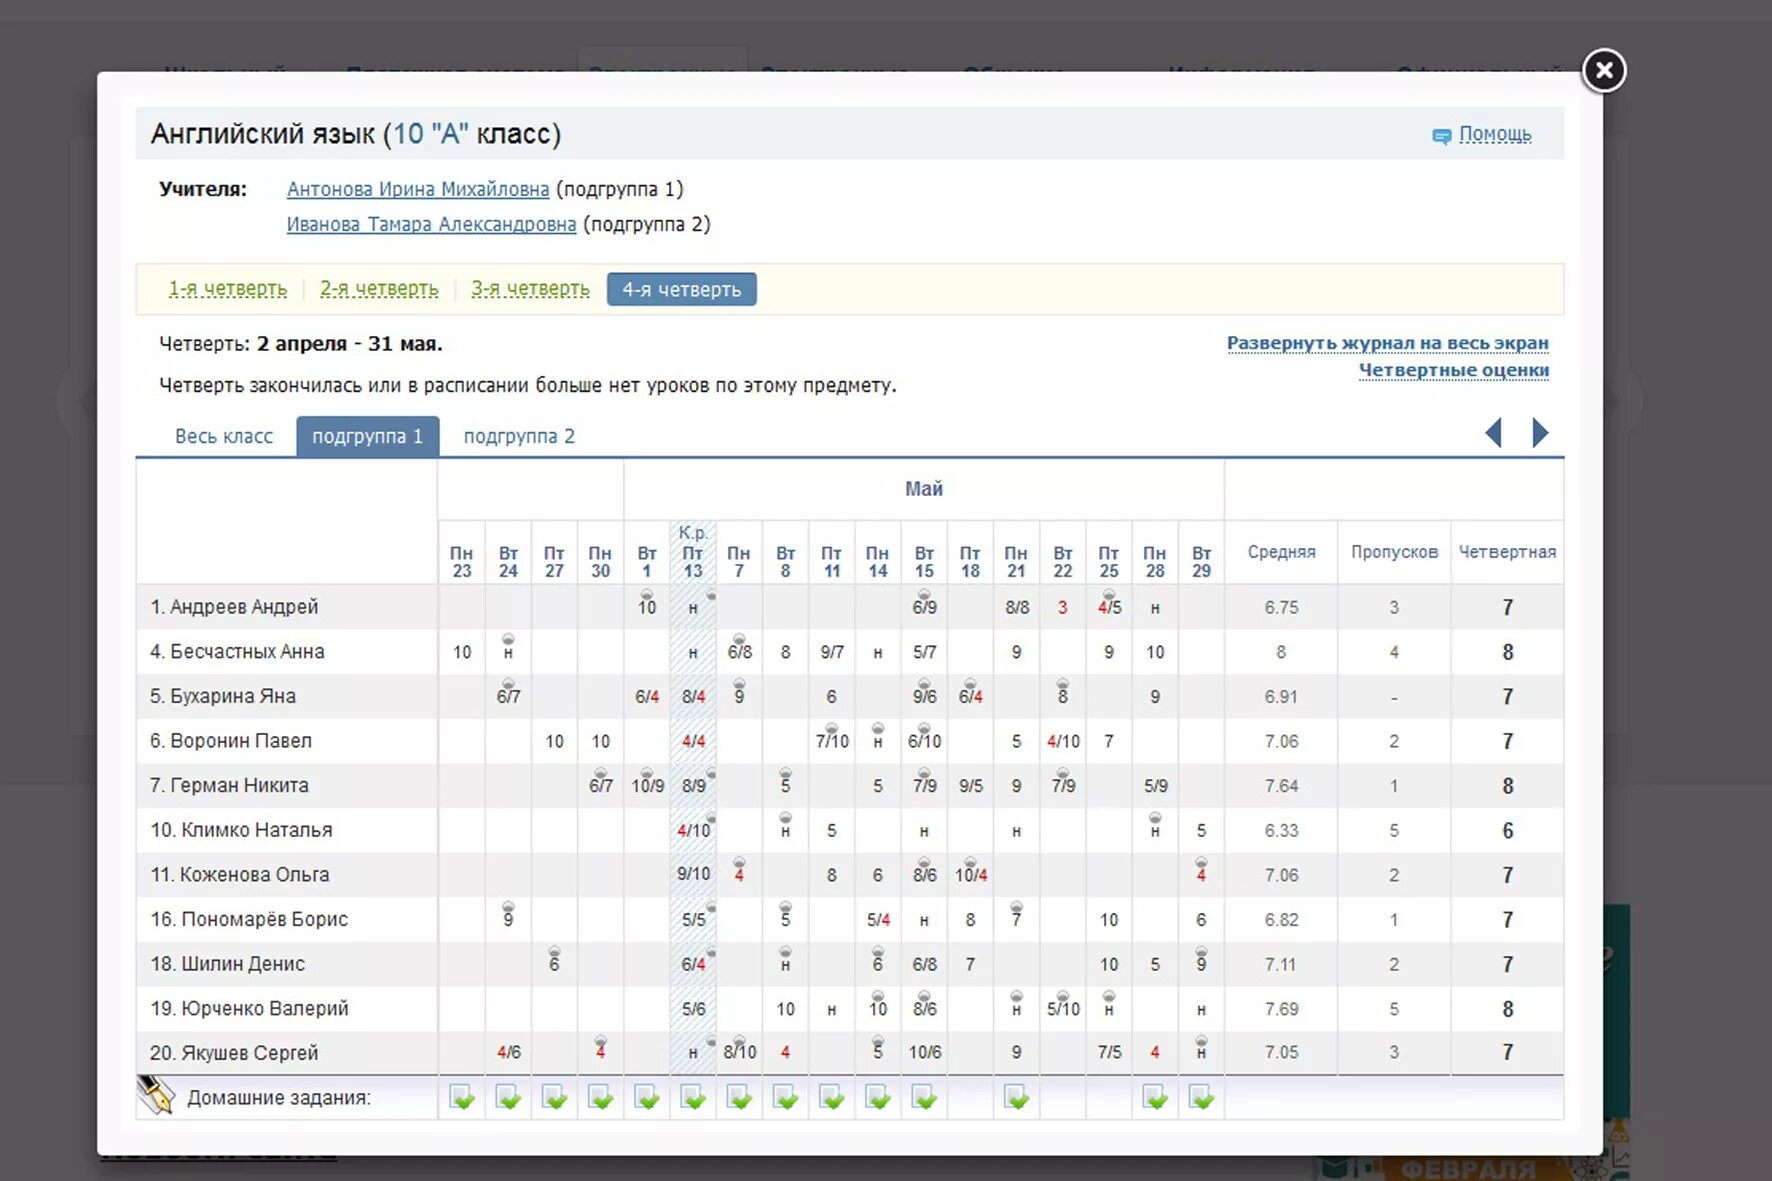
Task: Open homework icon under column Пн 7
Action: (739, 1097)
